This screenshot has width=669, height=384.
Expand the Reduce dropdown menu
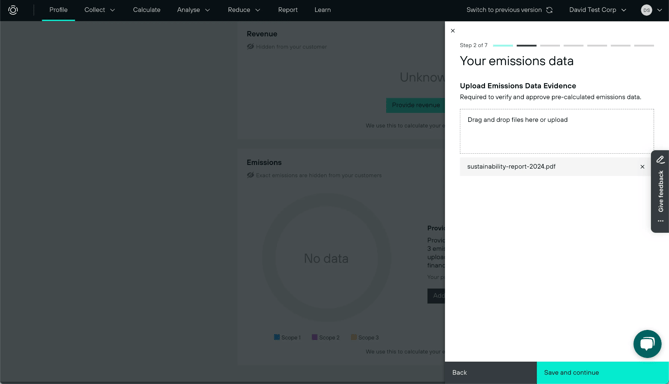[x=244, y=10]
